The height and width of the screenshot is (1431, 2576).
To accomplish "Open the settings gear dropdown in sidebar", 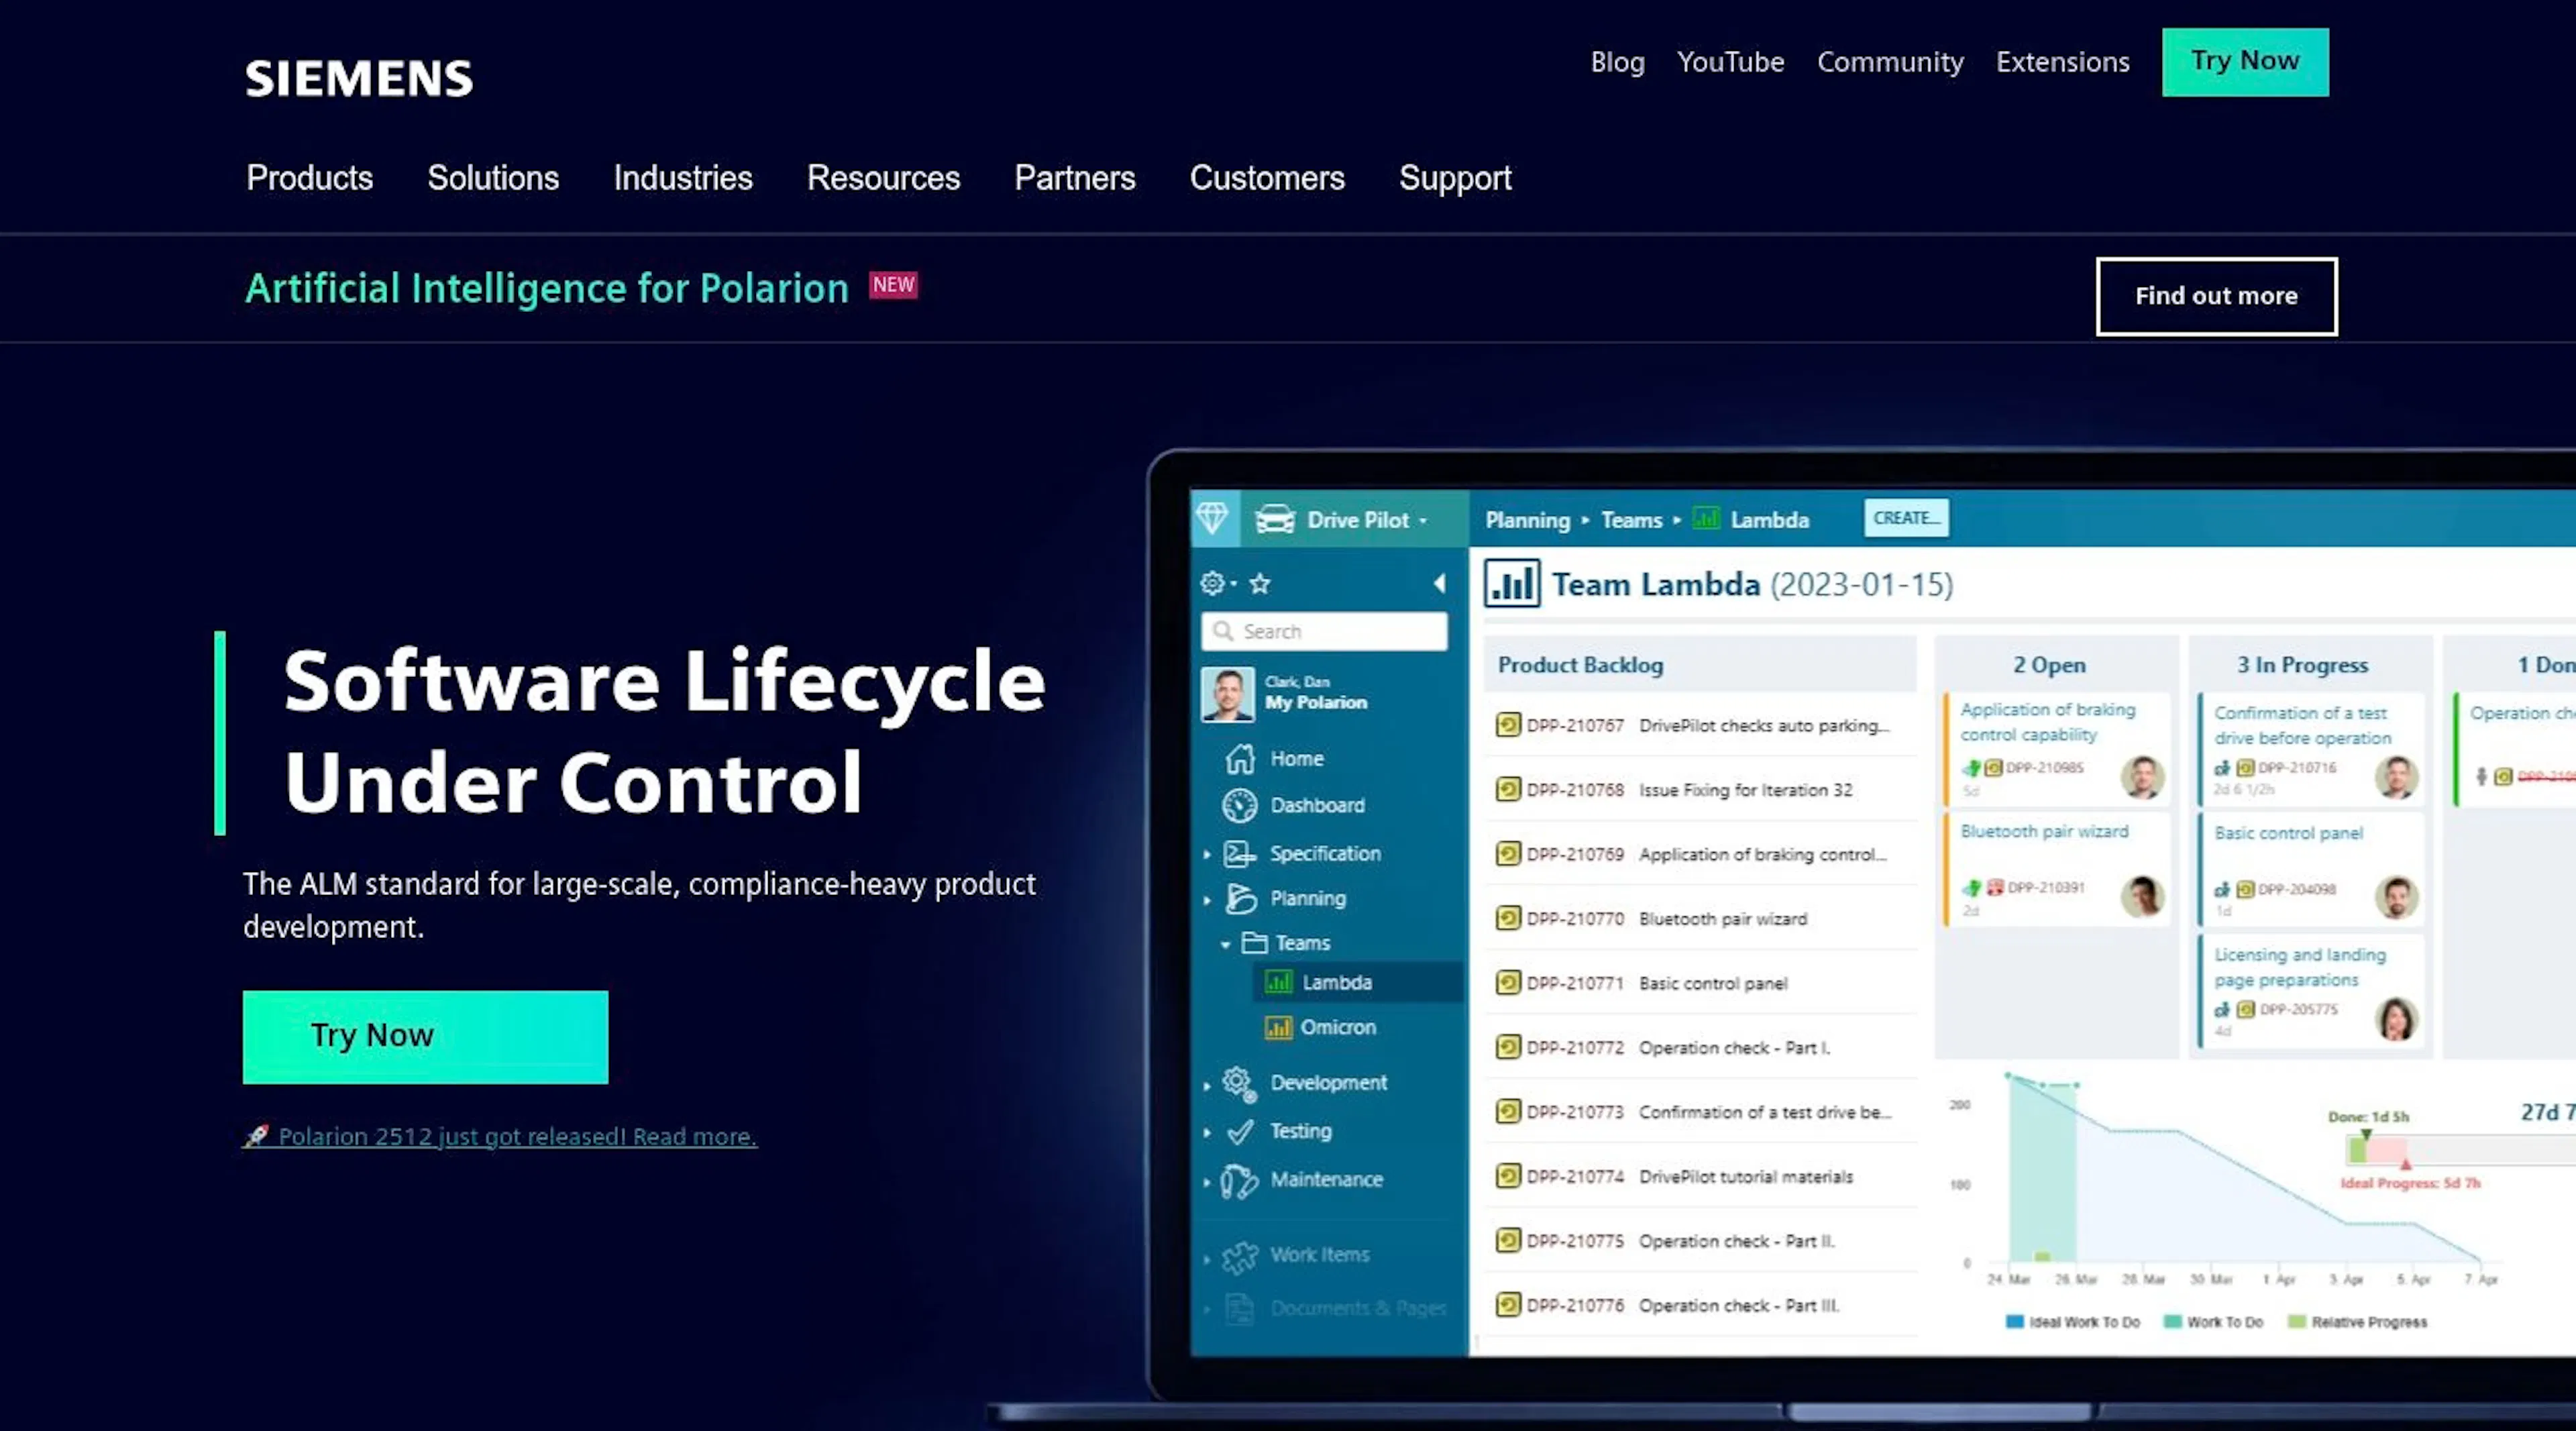I will [1218, 583].
